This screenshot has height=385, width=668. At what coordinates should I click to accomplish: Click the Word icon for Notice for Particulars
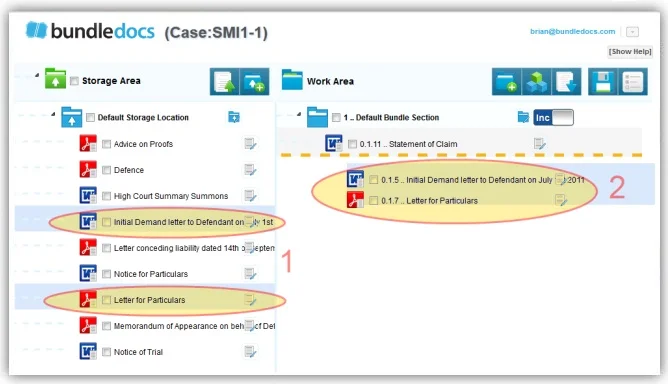pos(88,273)
